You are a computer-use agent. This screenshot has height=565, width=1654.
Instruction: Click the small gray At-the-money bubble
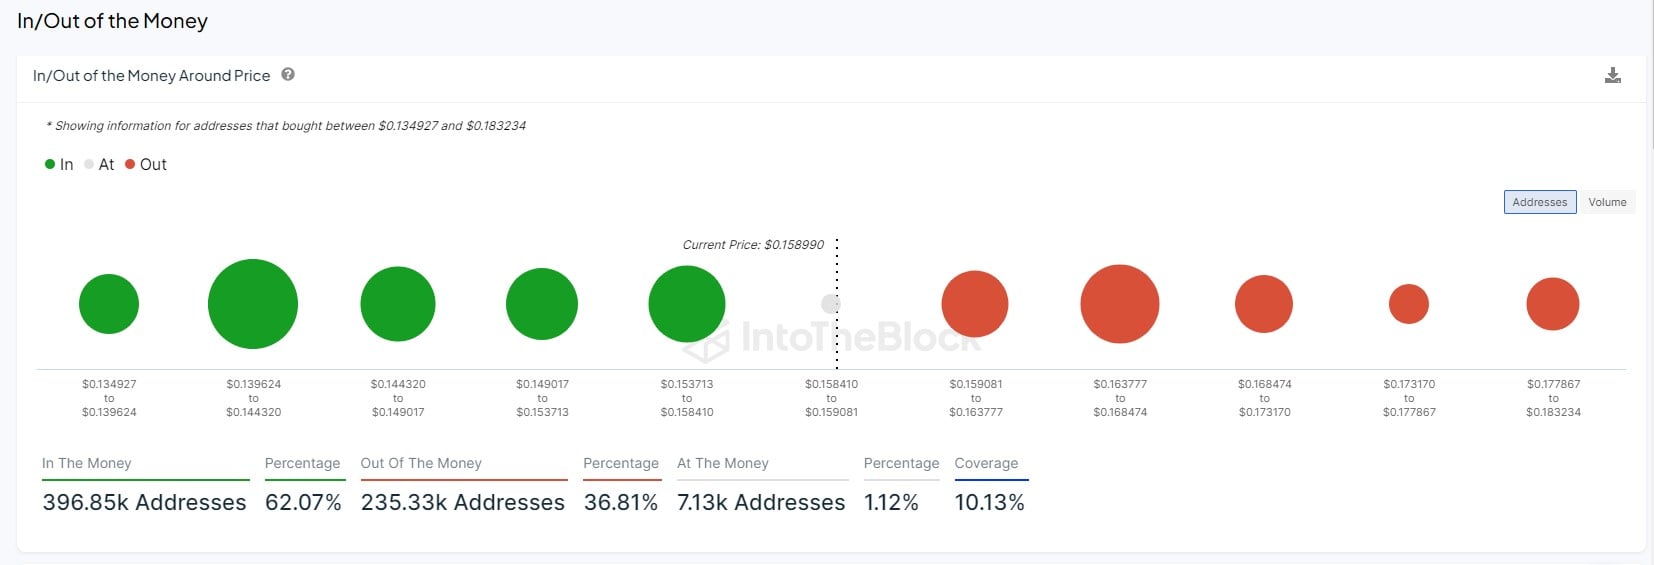[830, 303]
